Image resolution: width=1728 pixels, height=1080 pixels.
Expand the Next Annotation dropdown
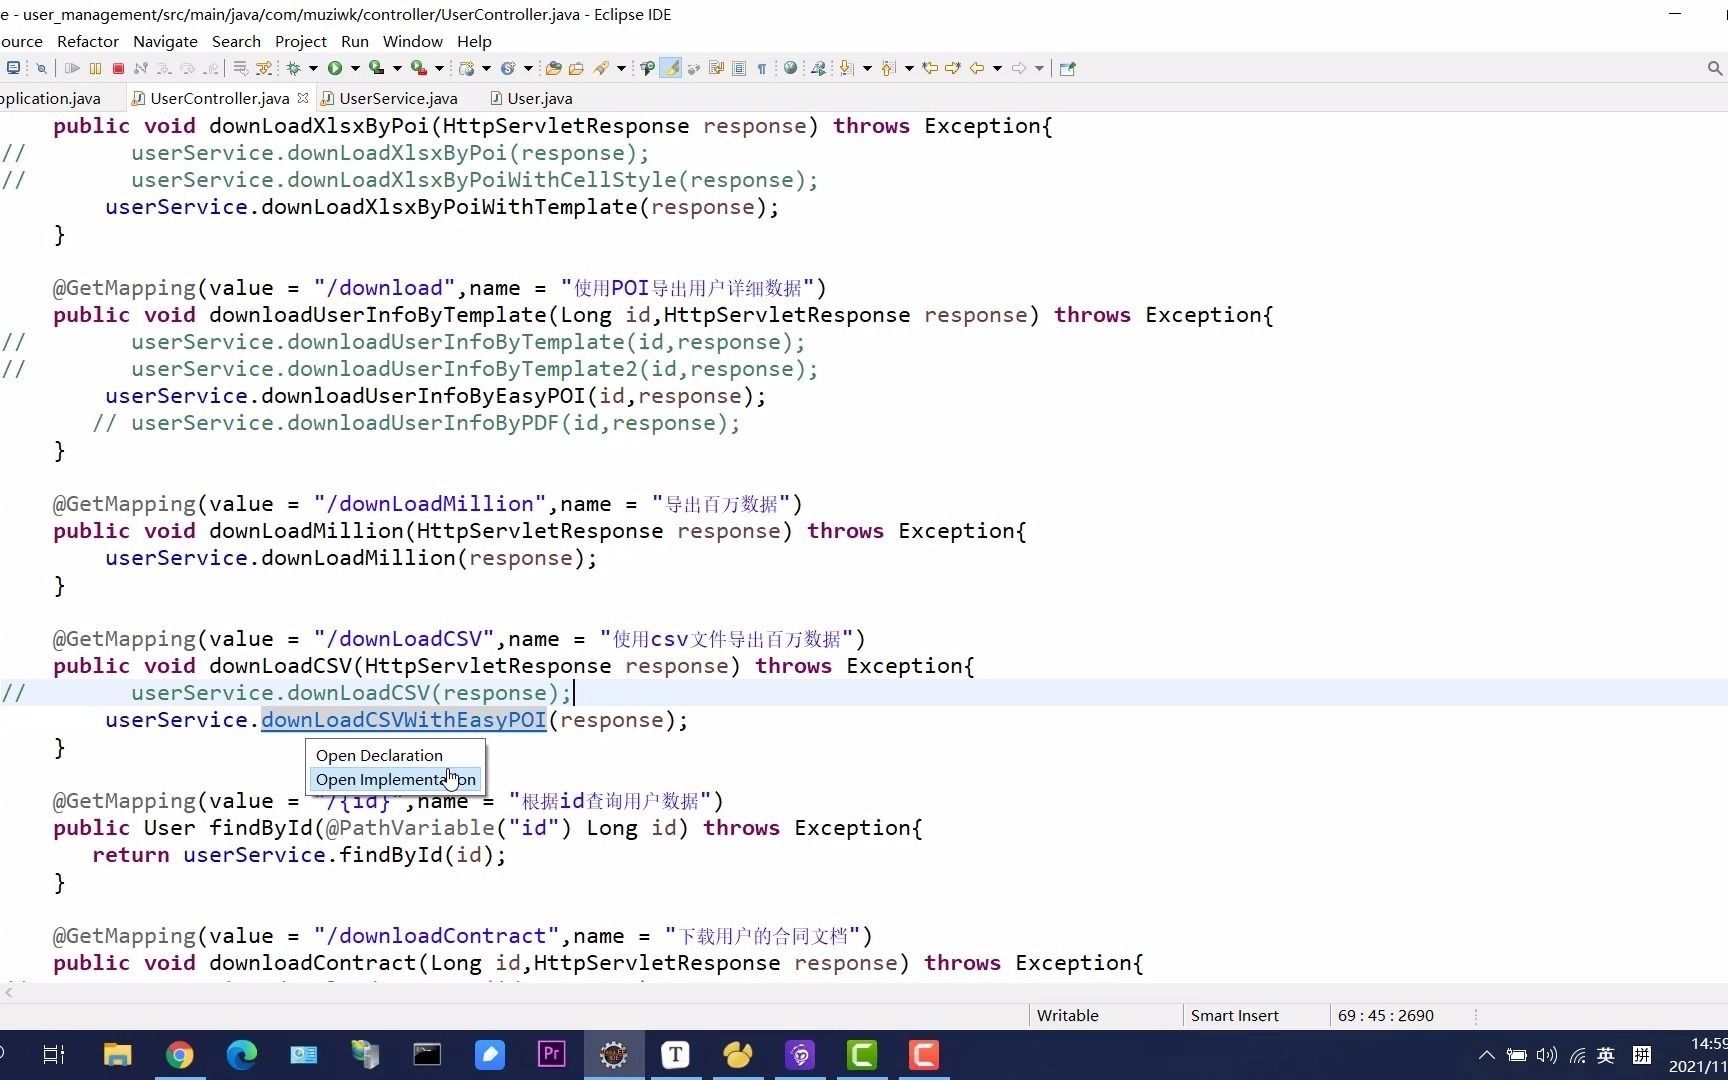tap(867, 68)
